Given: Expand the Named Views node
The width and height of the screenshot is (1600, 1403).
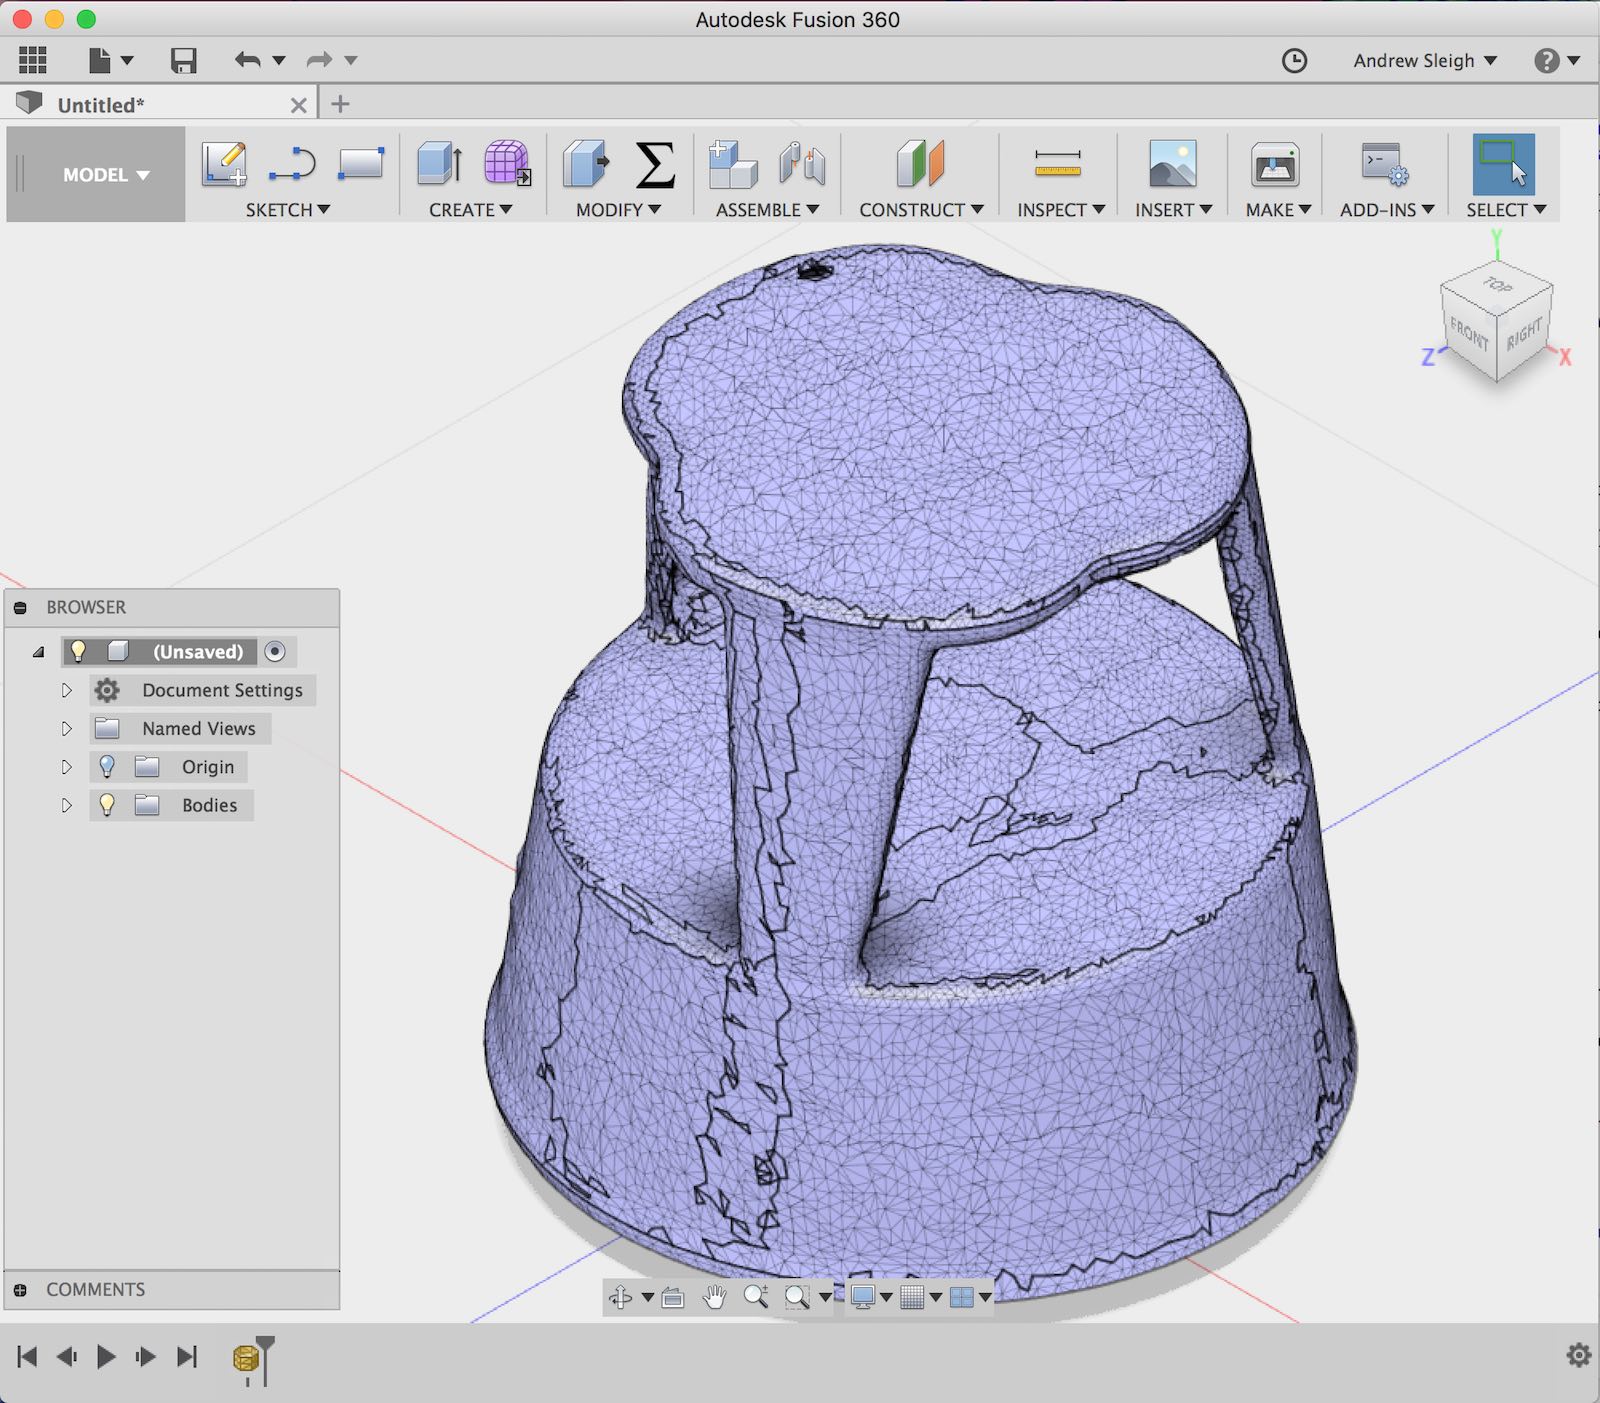Looking at the screenshot, I should tap(67, 728).
